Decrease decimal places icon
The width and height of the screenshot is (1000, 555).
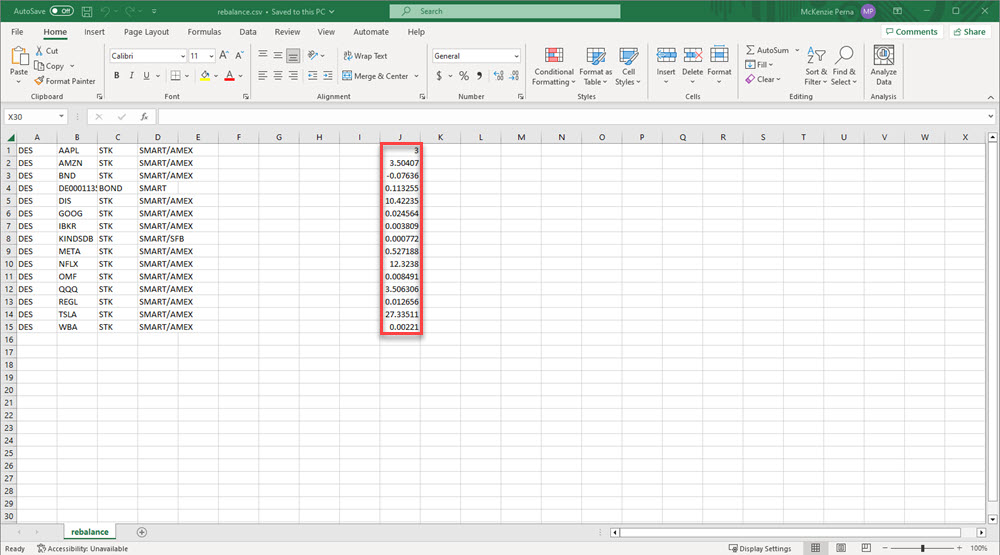click(514, 76)
